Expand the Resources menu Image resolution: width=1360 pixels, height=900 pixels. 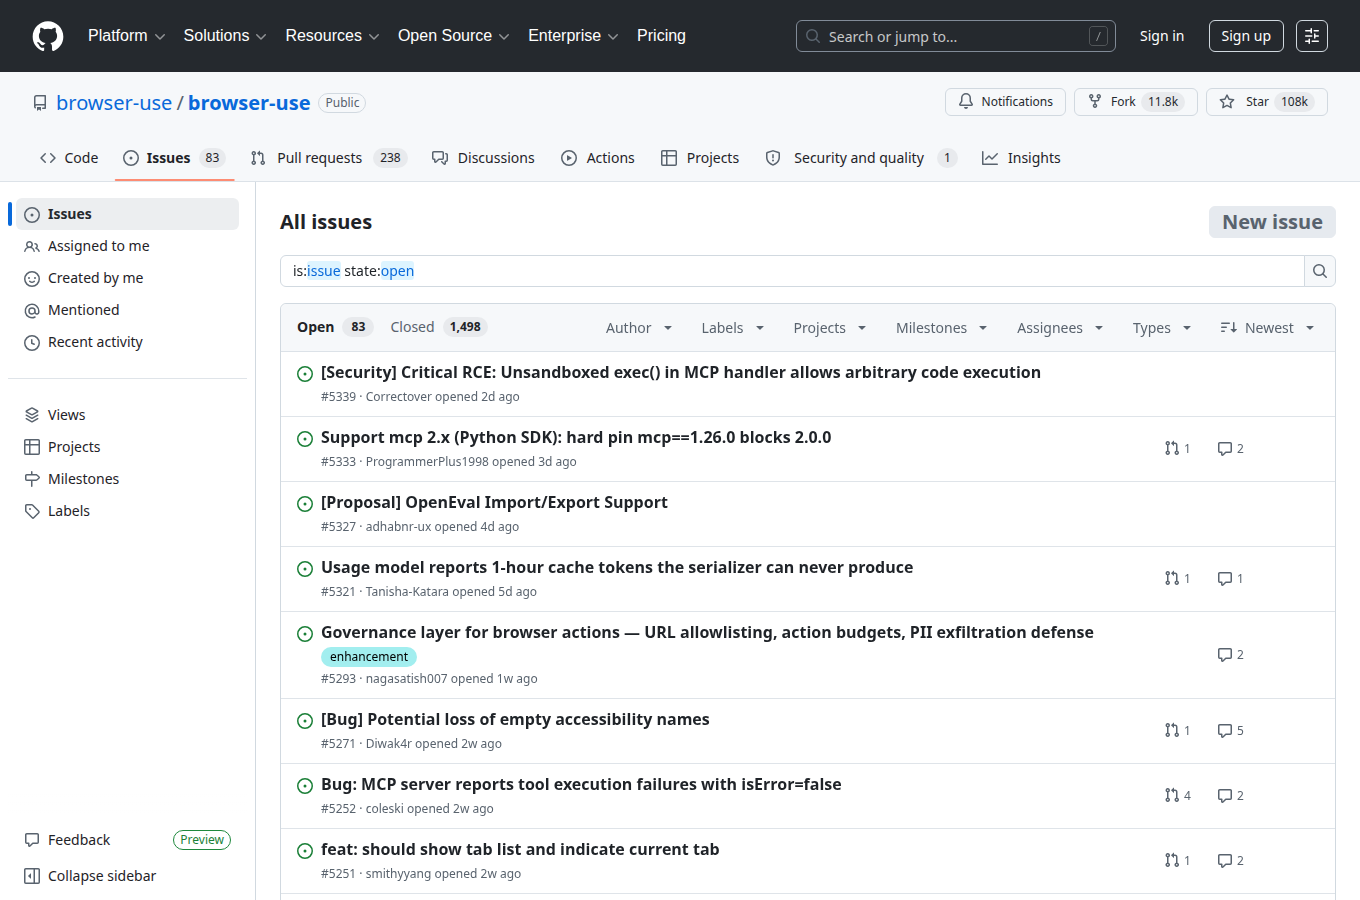(332, 36)
